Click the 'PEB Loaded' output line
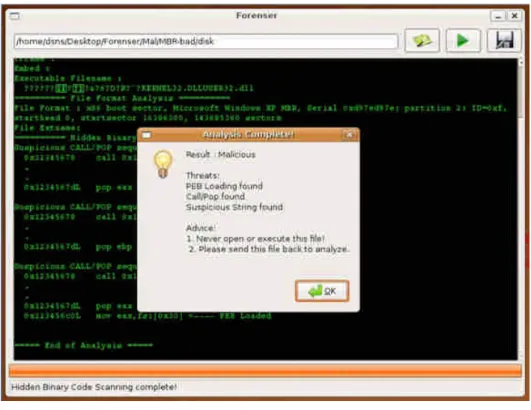 (x=147, y=316)
